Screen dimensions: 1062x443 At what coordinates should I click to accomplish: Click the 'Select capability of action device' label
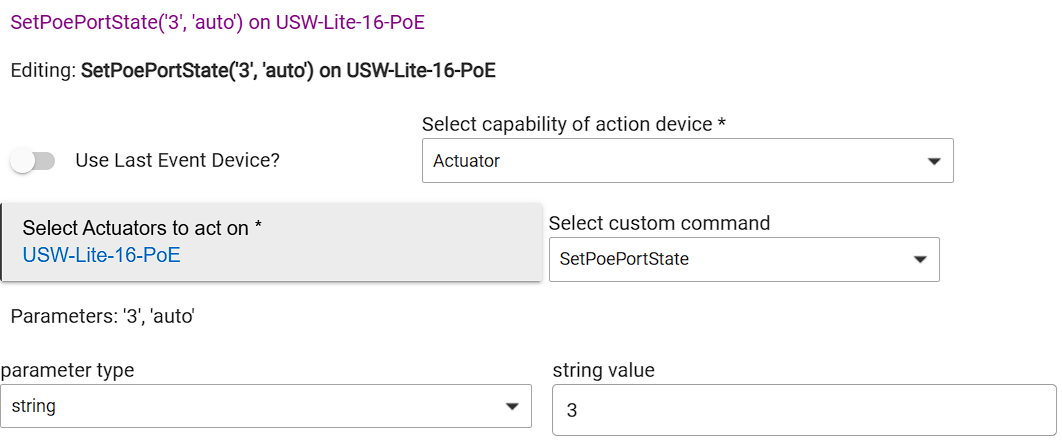coord(573,124)
